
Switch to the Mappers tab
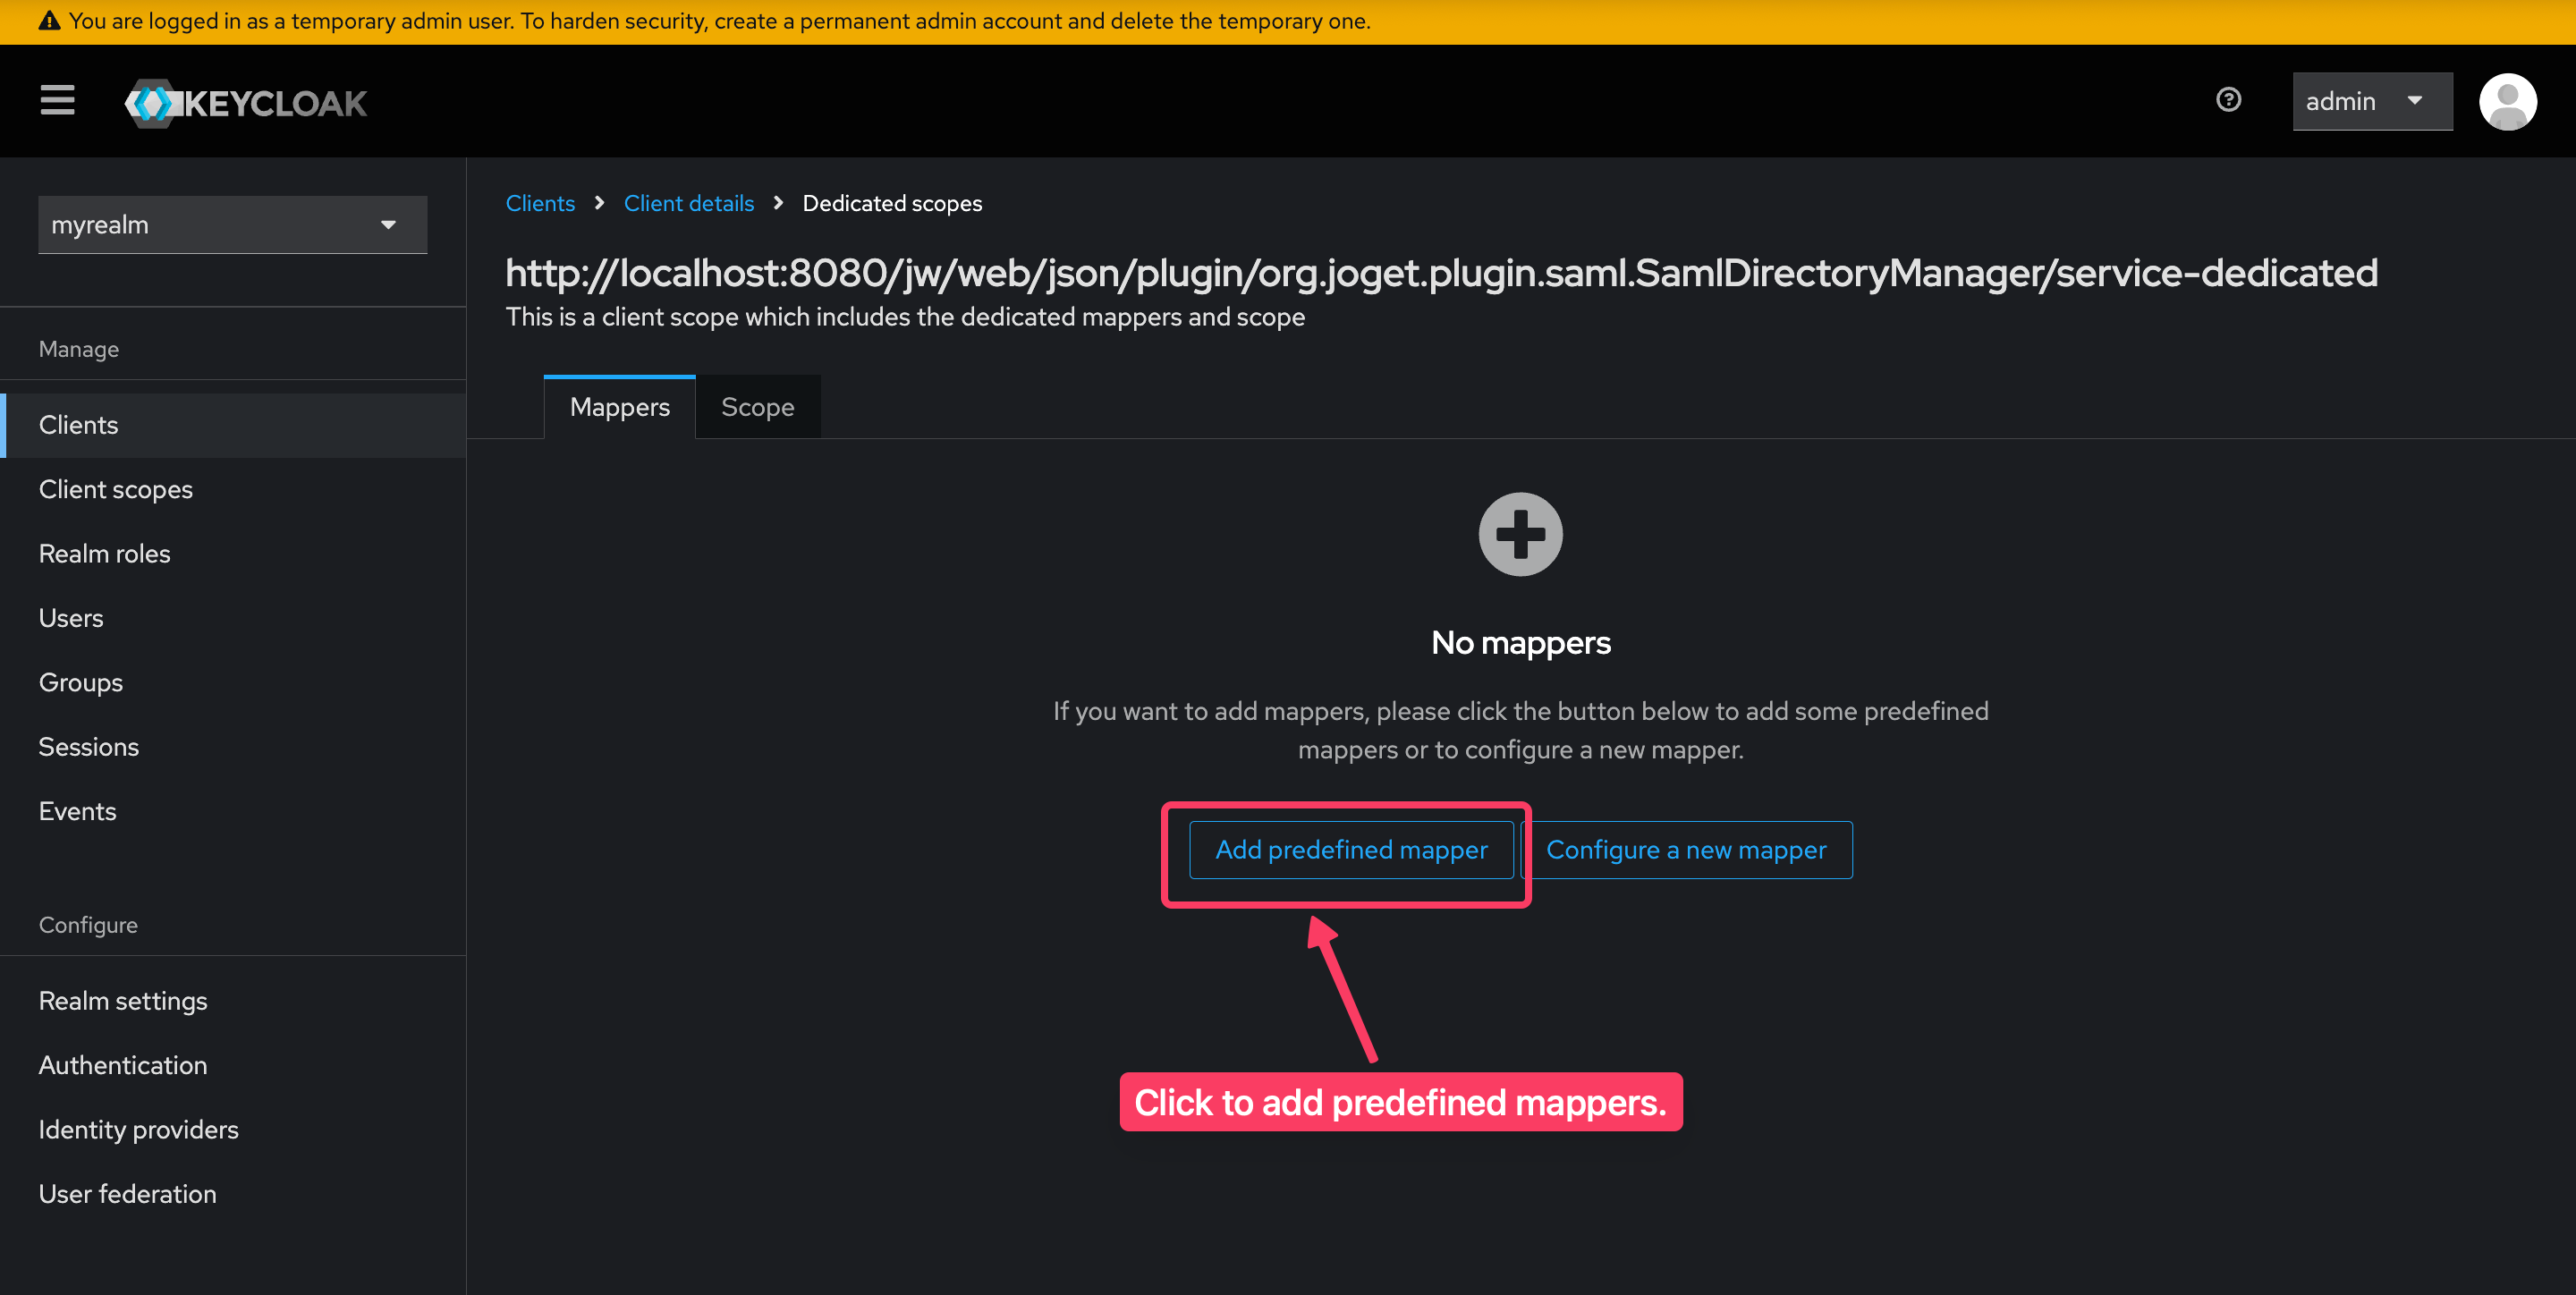click(619, 407)
